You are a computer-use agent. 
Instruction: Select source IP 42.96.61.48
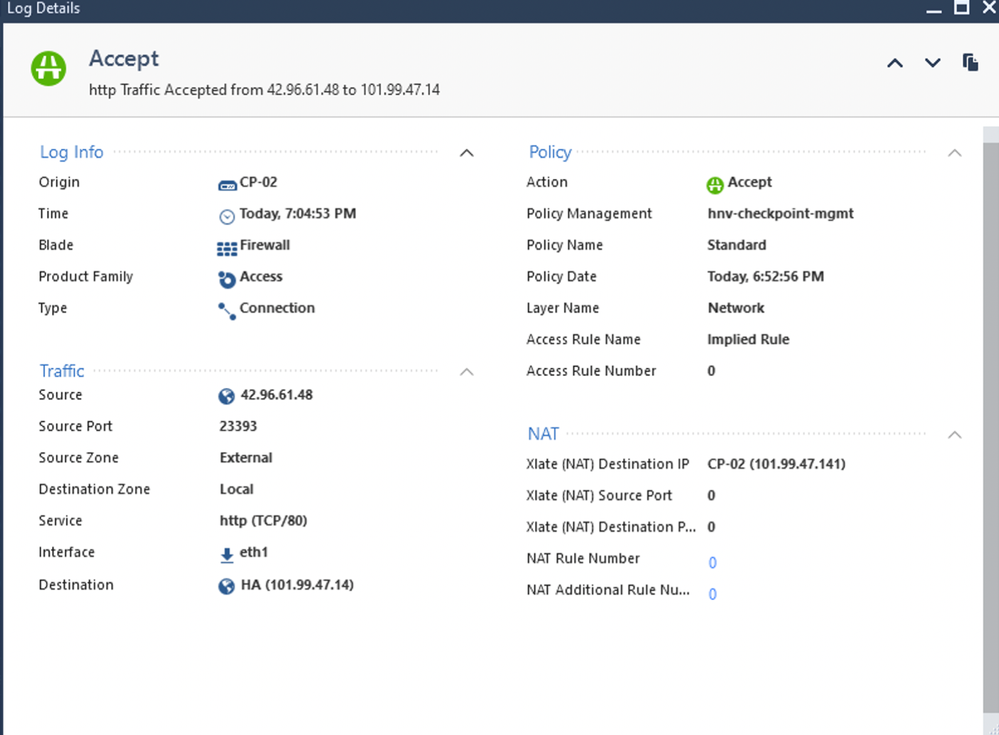277,395
